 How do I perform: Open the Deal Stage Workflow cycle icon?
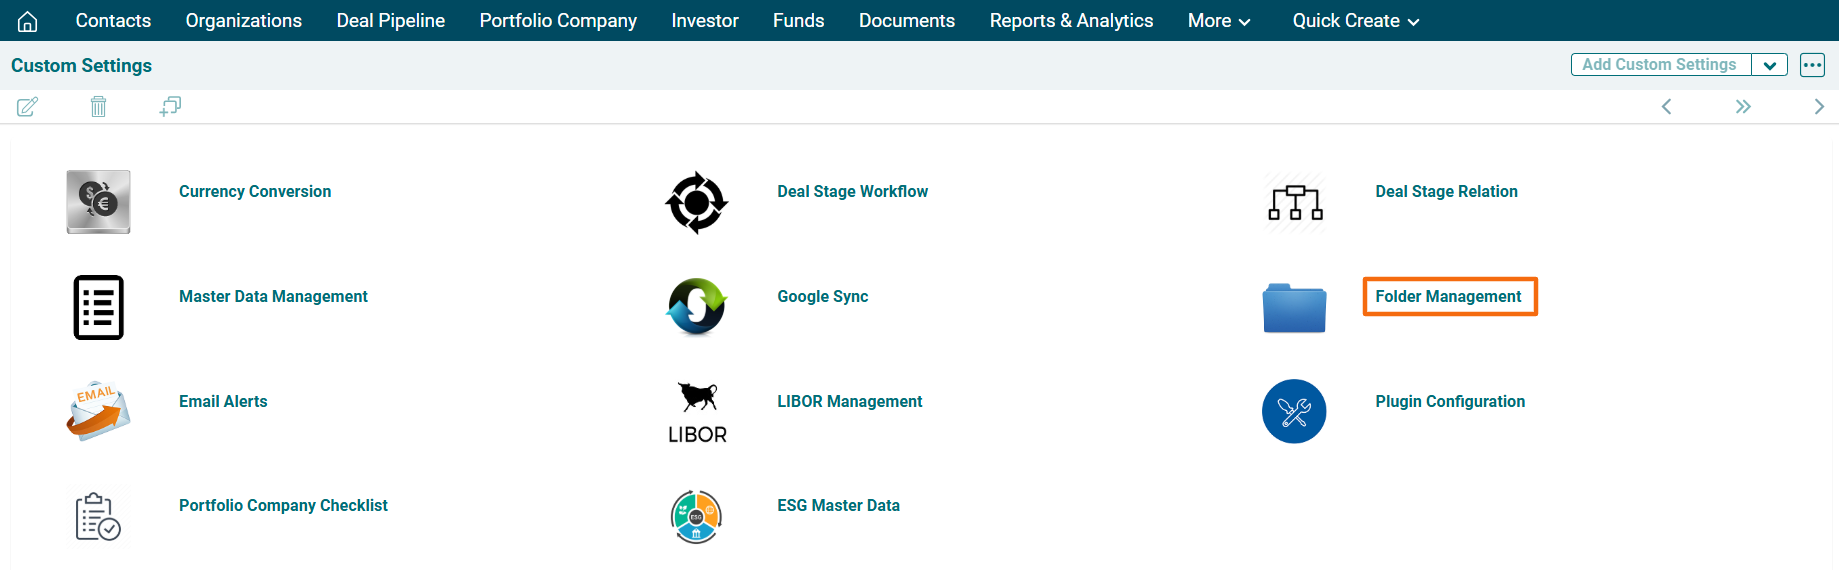696,202
